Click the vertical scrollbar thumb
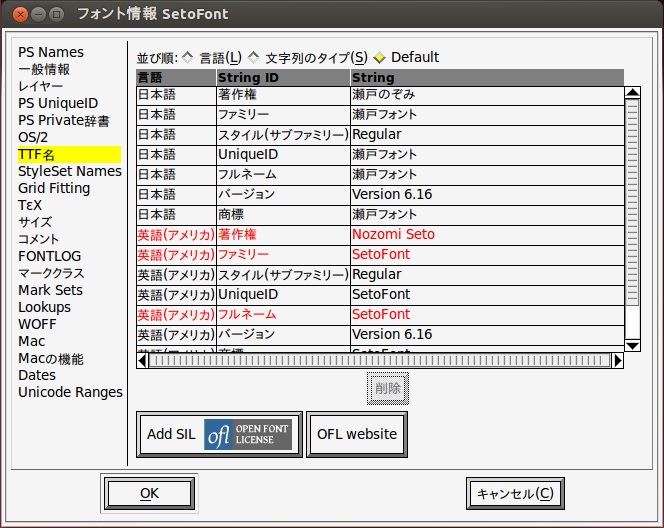This screenshot has height=528, width=664. (x=633, y=202)
